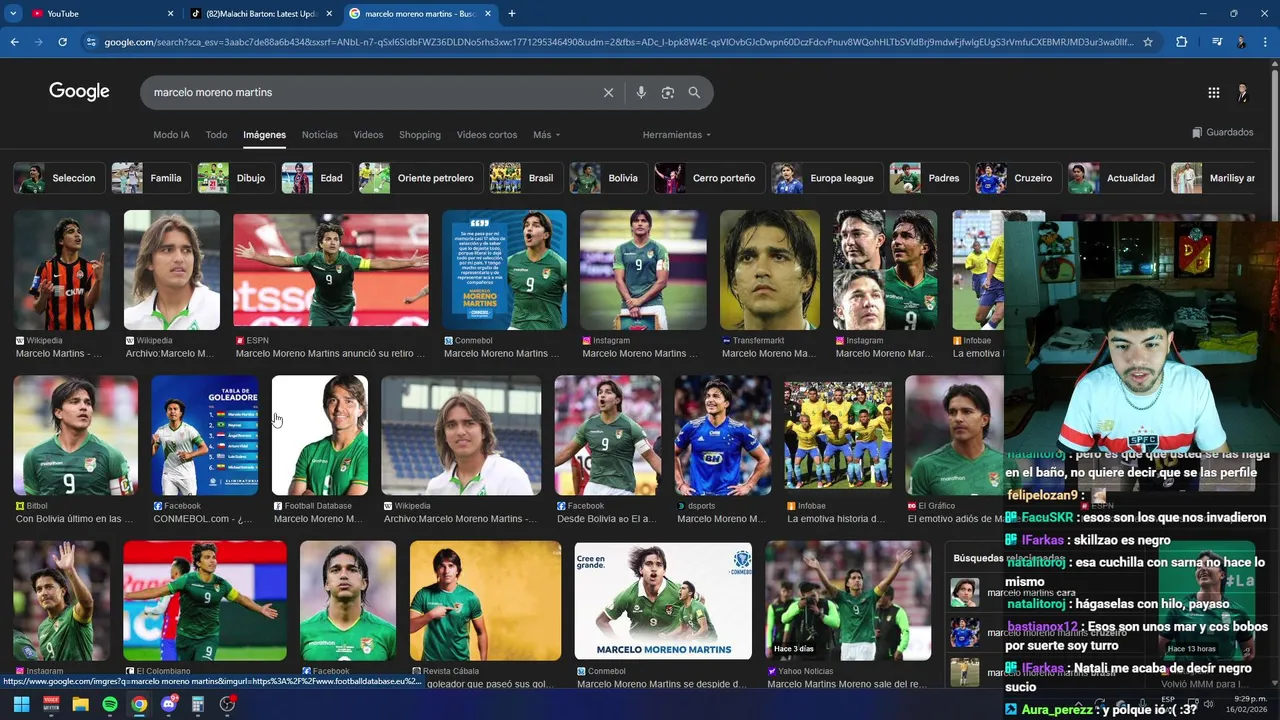Viewport: 1280px width, 720px height.
Task: Open the Revista Cábala yellow background image
Action: 486,601
